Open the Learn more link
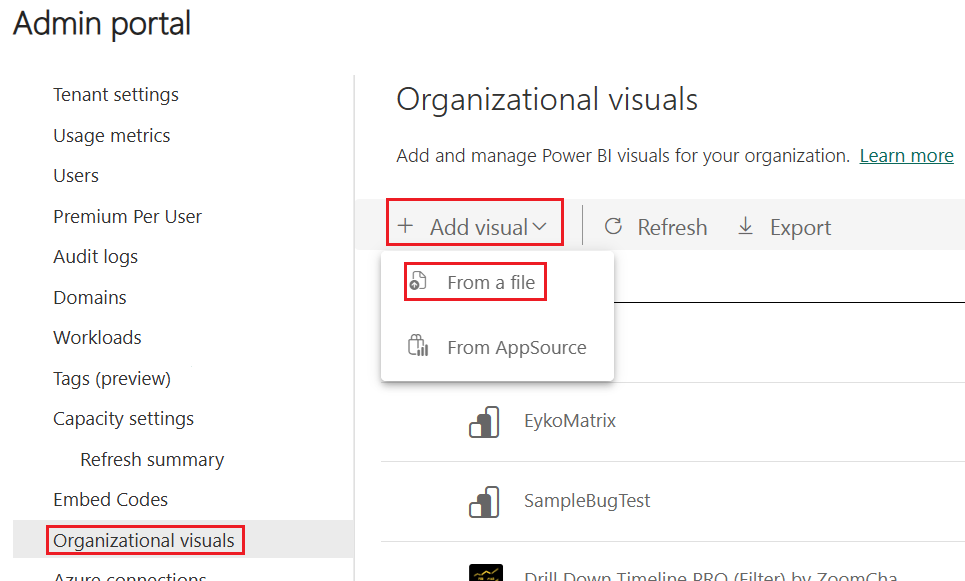This screenshot has width=965, height=581. point(906,156)
